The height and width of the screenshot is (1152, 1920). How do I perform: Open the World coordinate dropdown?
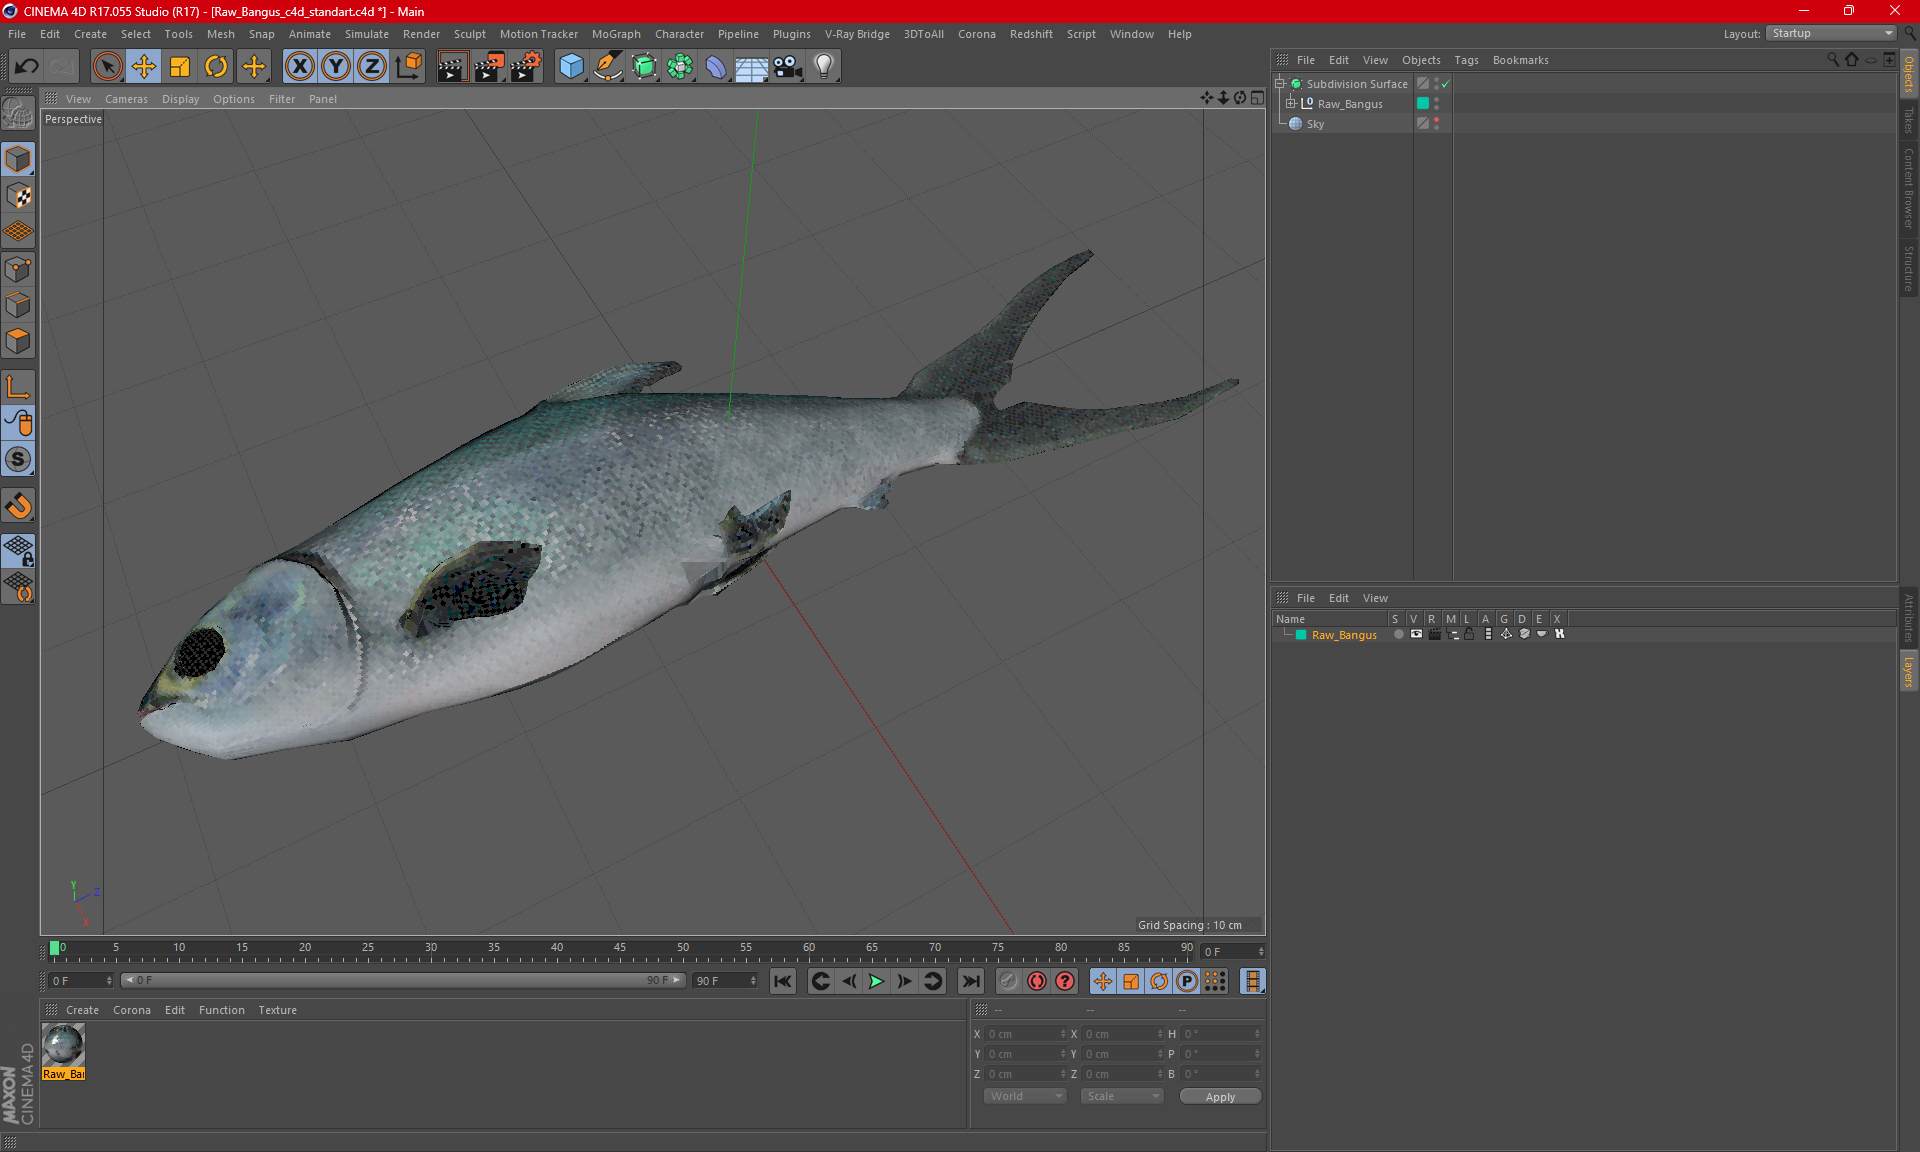pyautogui.click(x=1025, y=1097)
